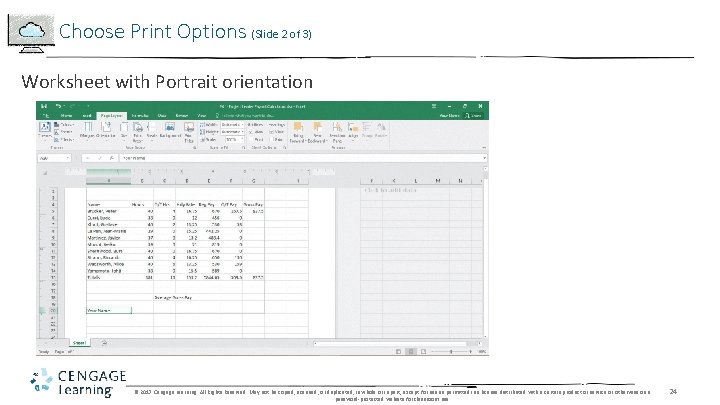
Task: Click the Bring Forward button
Action: click(x=298, y=133)
